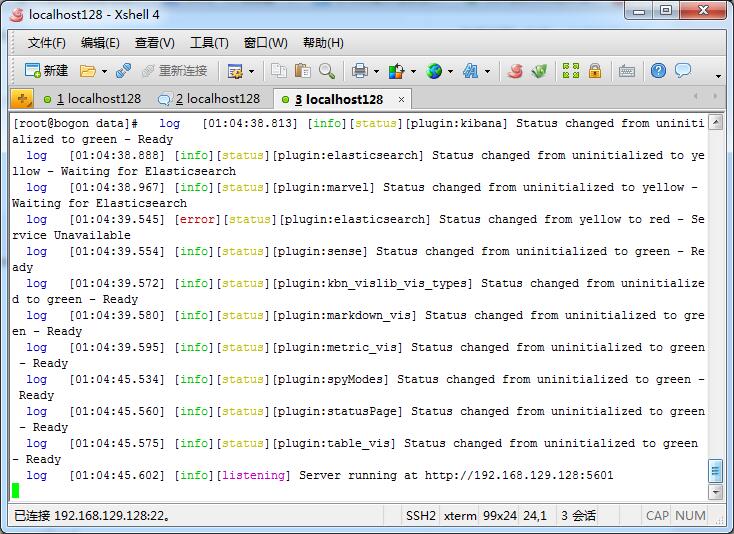
Task: Launch Xftp with the red swirl icon
Action: tap(515, 71)
